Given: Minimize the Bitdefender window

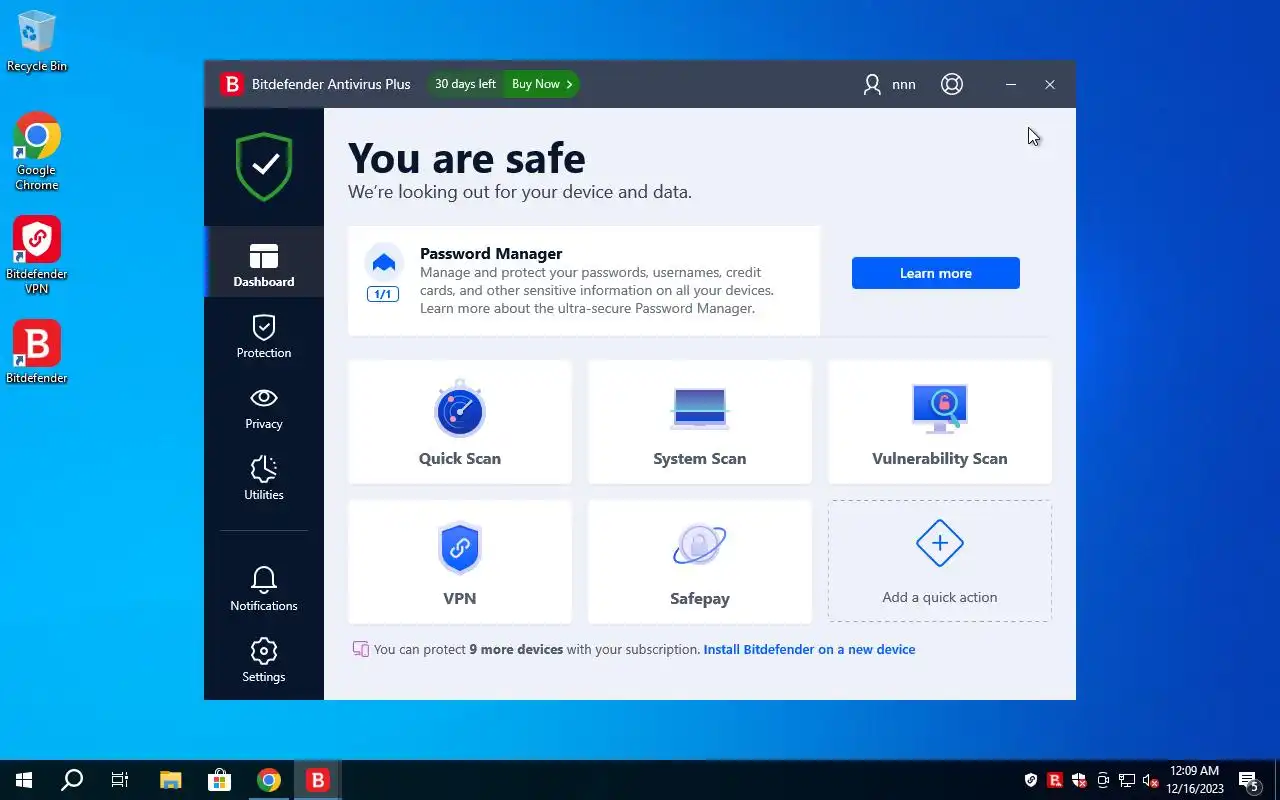Looking at the screenshot, I should click(x=1011, y=84).
